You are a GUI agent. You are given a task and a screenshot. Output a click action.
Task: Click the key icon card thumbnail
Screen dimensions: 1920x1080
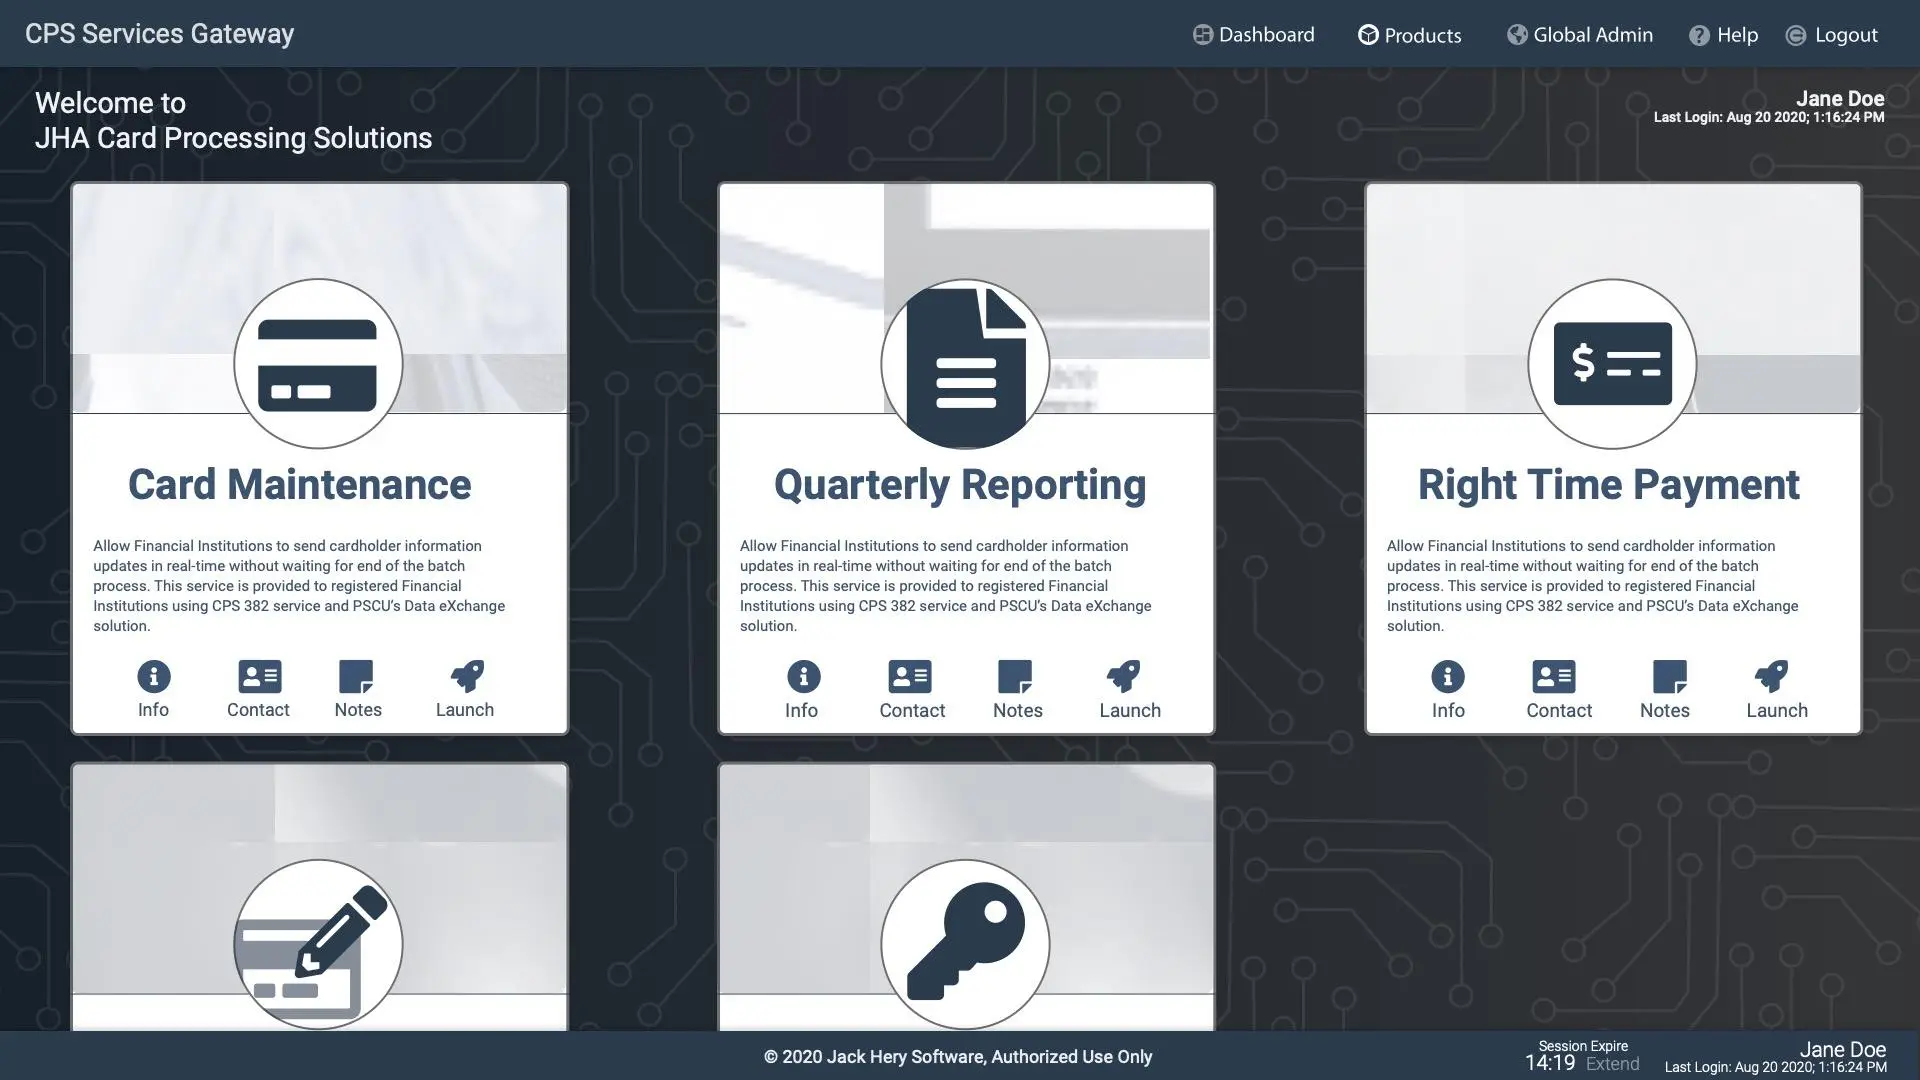click(965, 944)
